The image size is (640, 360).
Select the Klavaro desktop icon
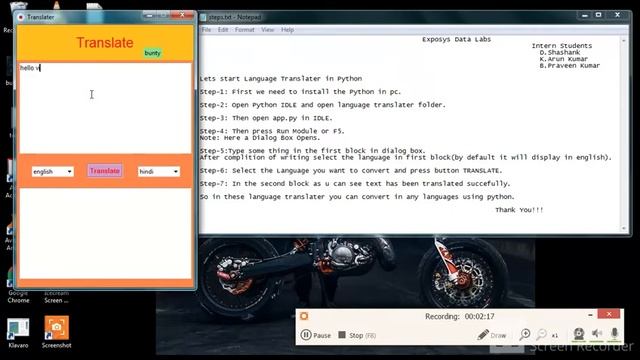[x=18, y=333]
